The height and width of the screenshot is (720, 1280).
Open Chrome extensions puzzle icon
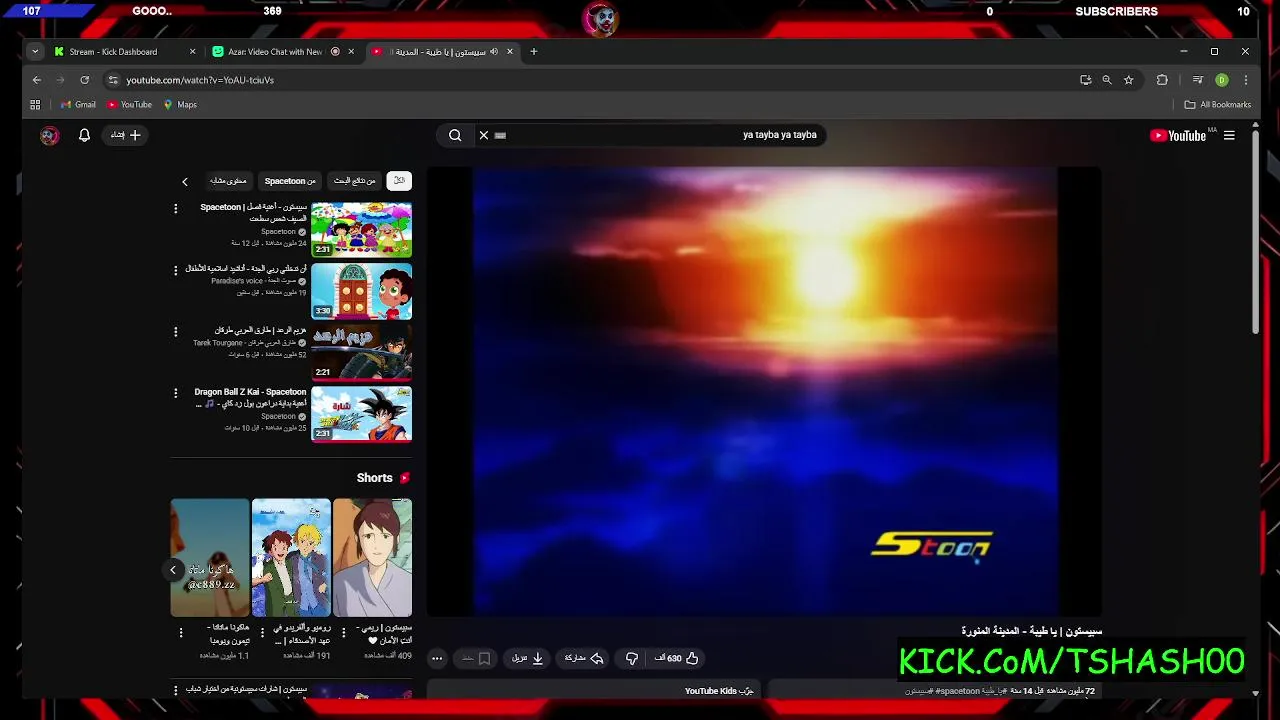tap(1162, 80)
